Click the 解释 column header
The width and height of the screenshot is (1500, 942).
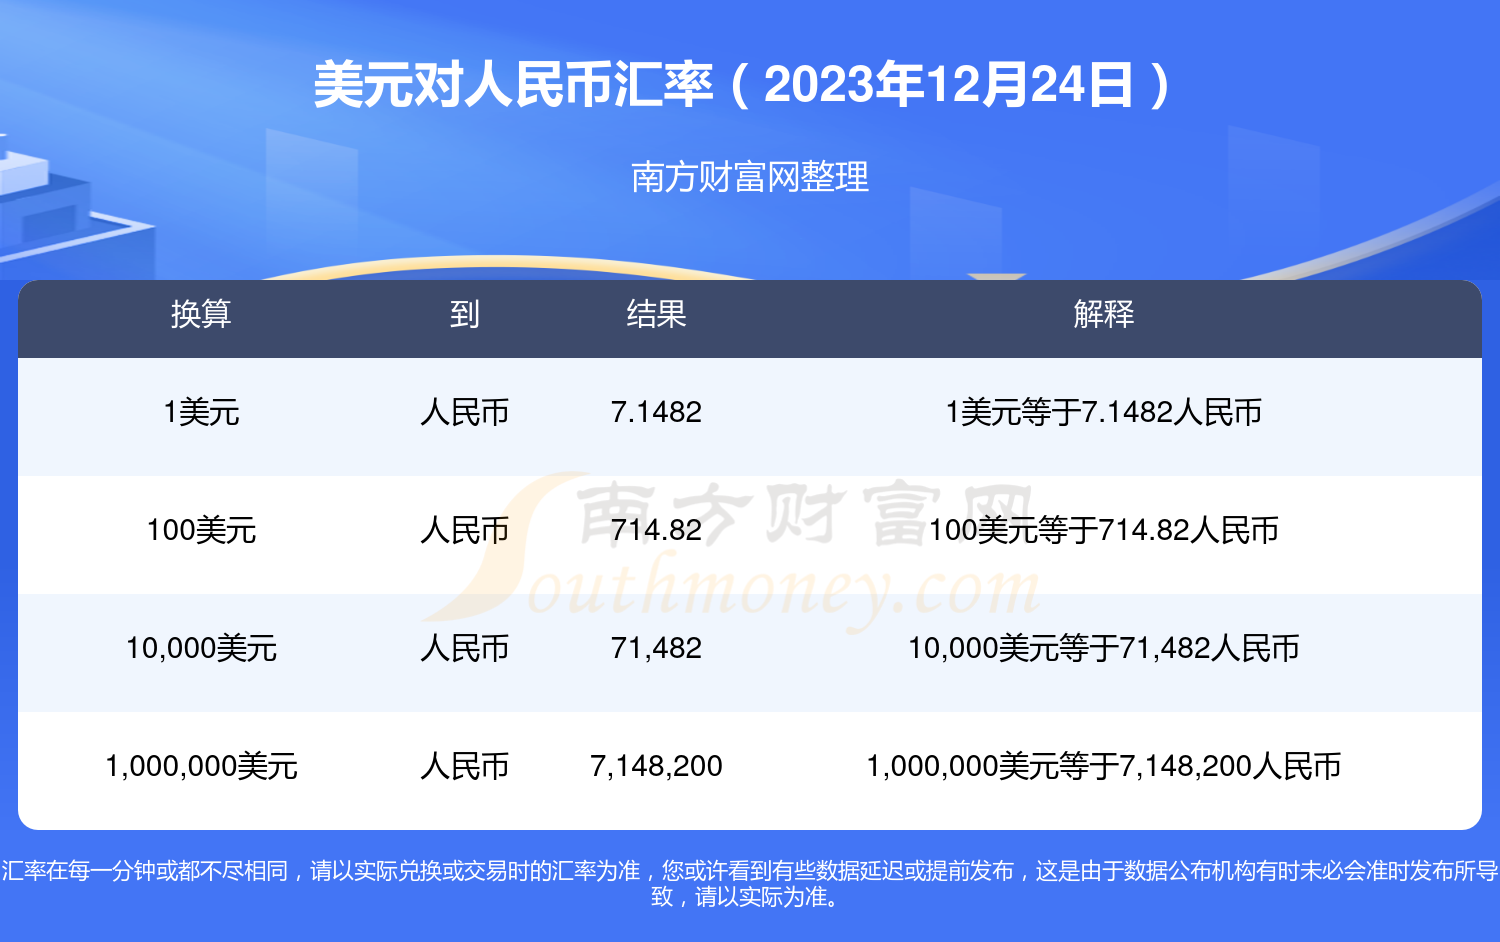tap(1104, 314)
